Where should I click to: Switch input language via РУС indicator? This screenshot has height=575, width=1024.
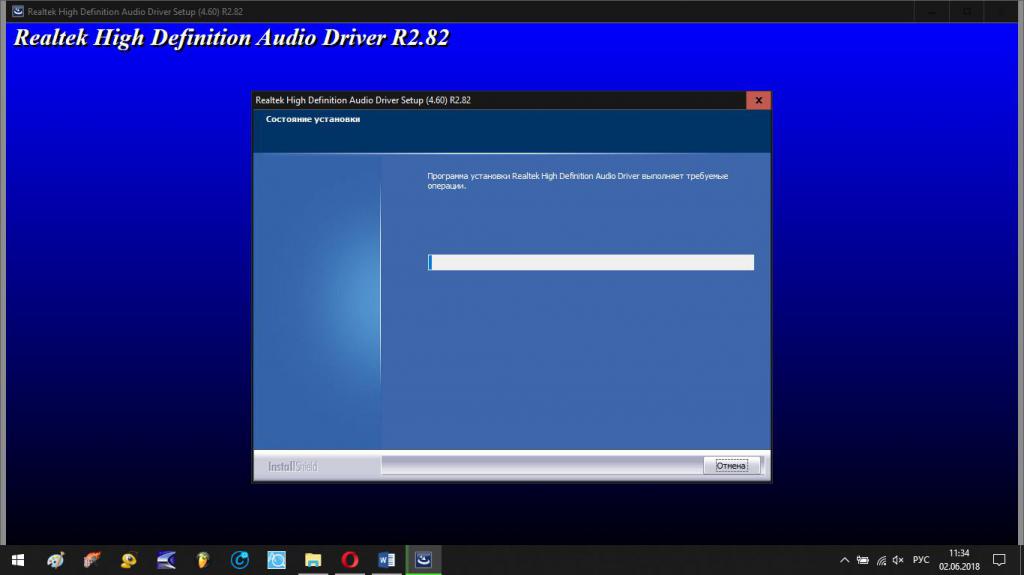[x=921, y=560]
